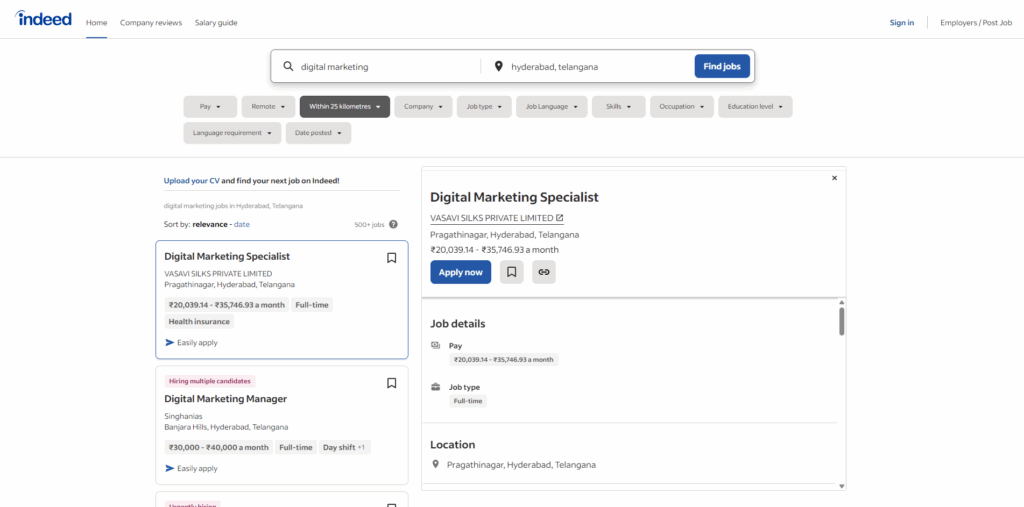Viewport: 1024px width, 507px height.
Task: Click the 500+ jobs count
Action: 369,225
